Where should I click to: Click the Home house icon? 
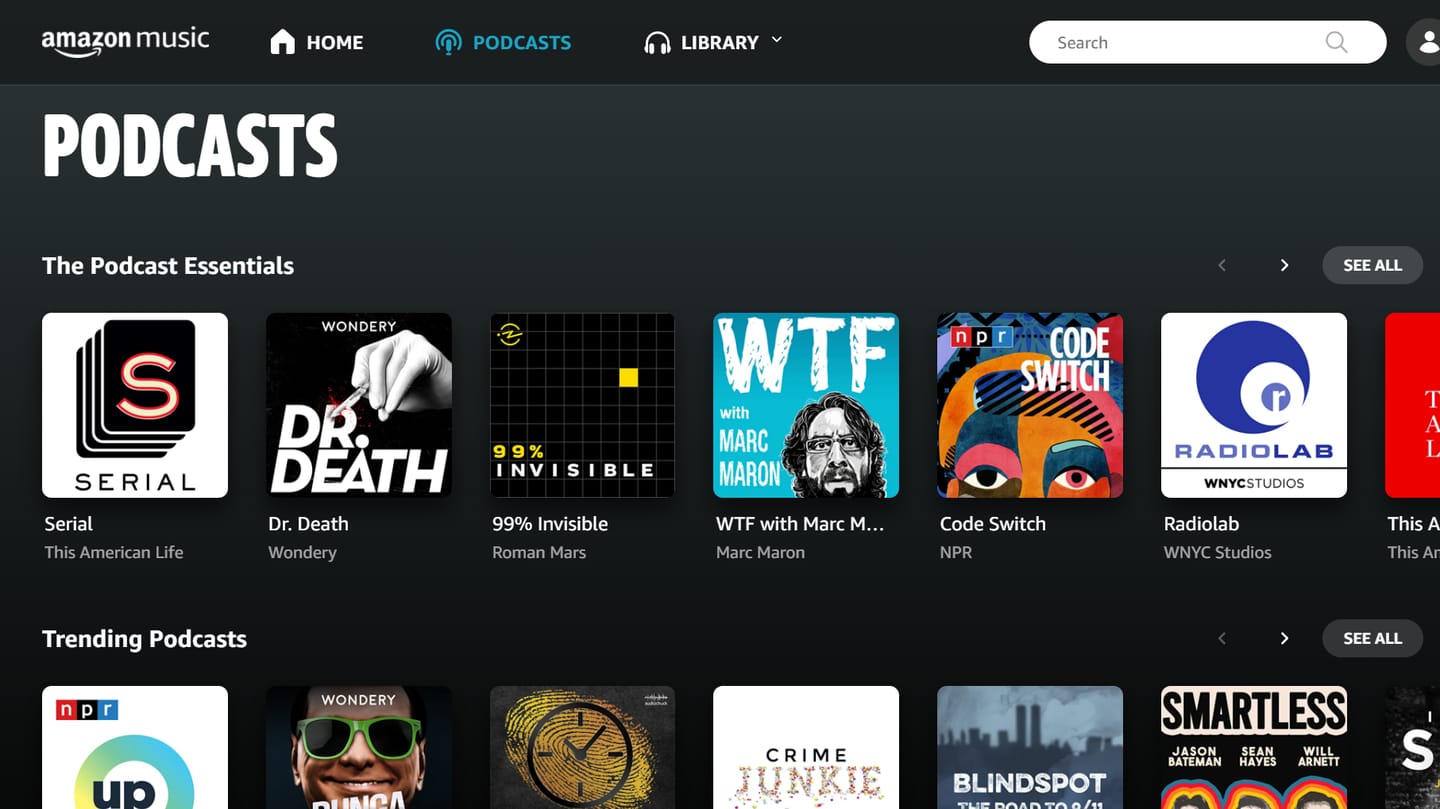coord(283,42)
